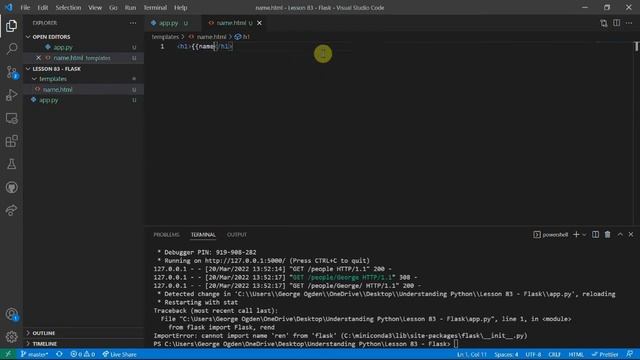
Task: Open the Extensions view
Action: coord(11,141)
